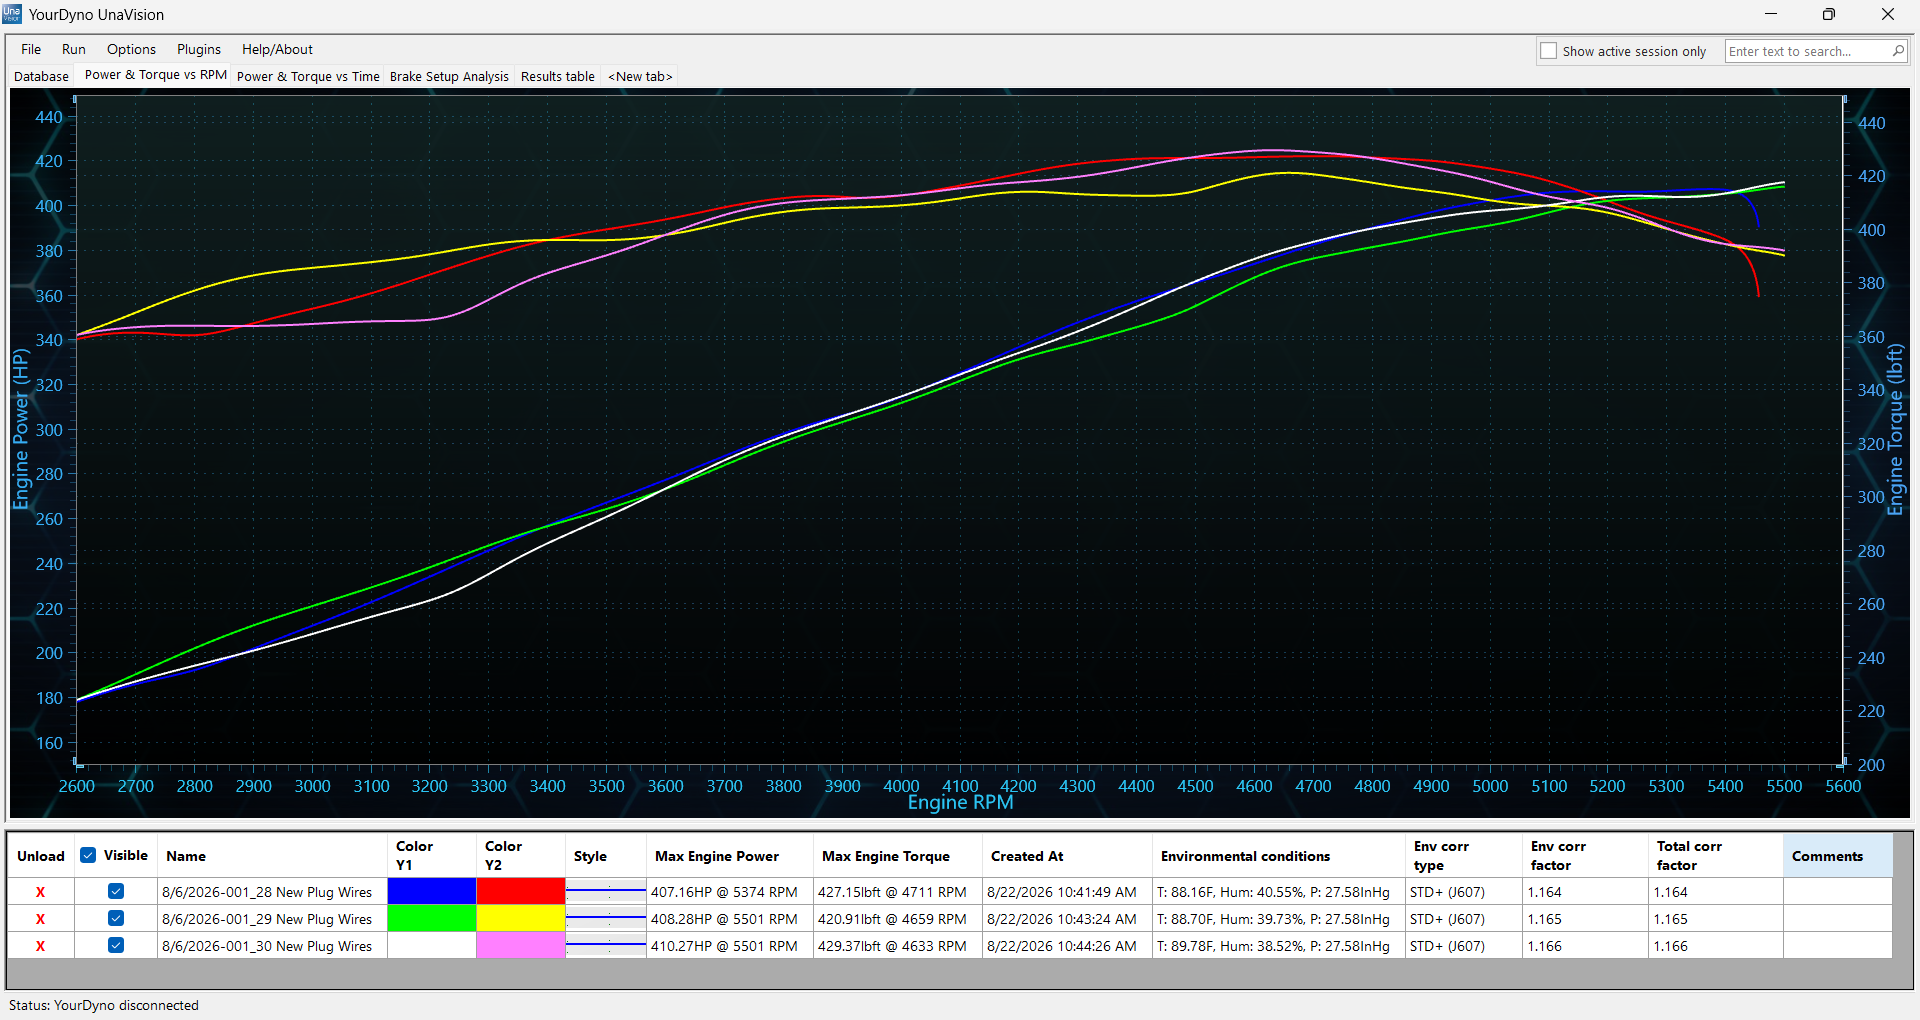This screenshot has width=1920, height=1020.
Task: Click the status bar YourDyno disconnected text
Action: (x=104, y=1005)
